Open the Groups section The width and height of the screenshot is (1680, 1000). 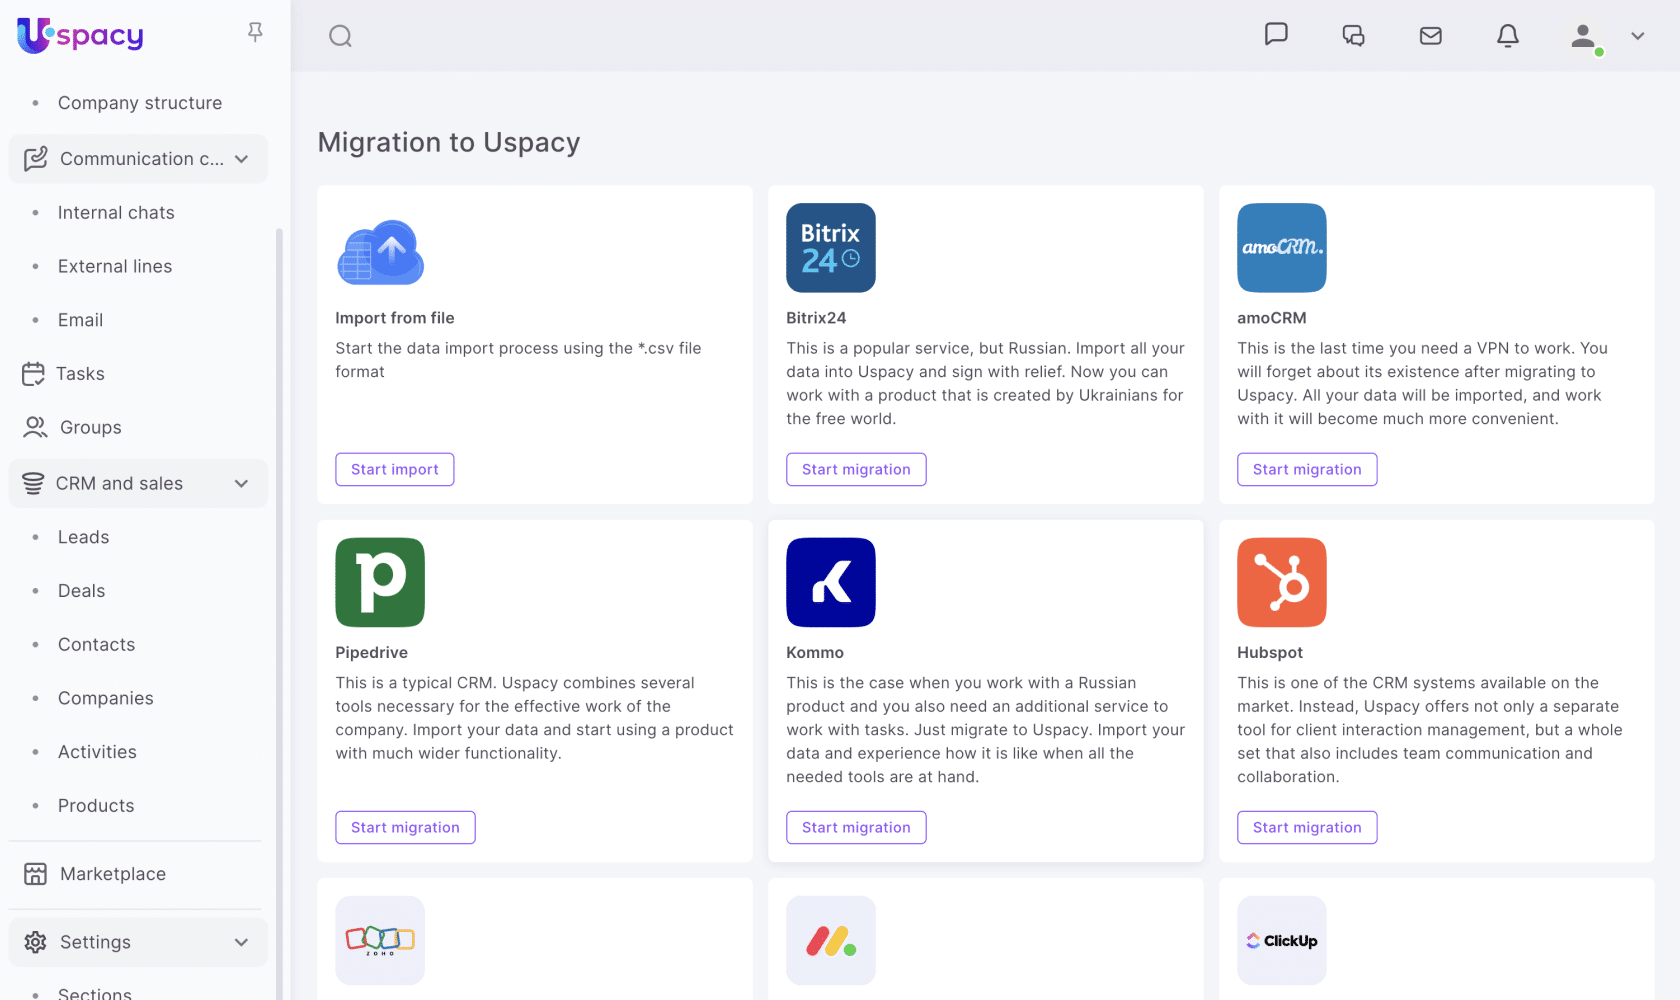point(91,428)
